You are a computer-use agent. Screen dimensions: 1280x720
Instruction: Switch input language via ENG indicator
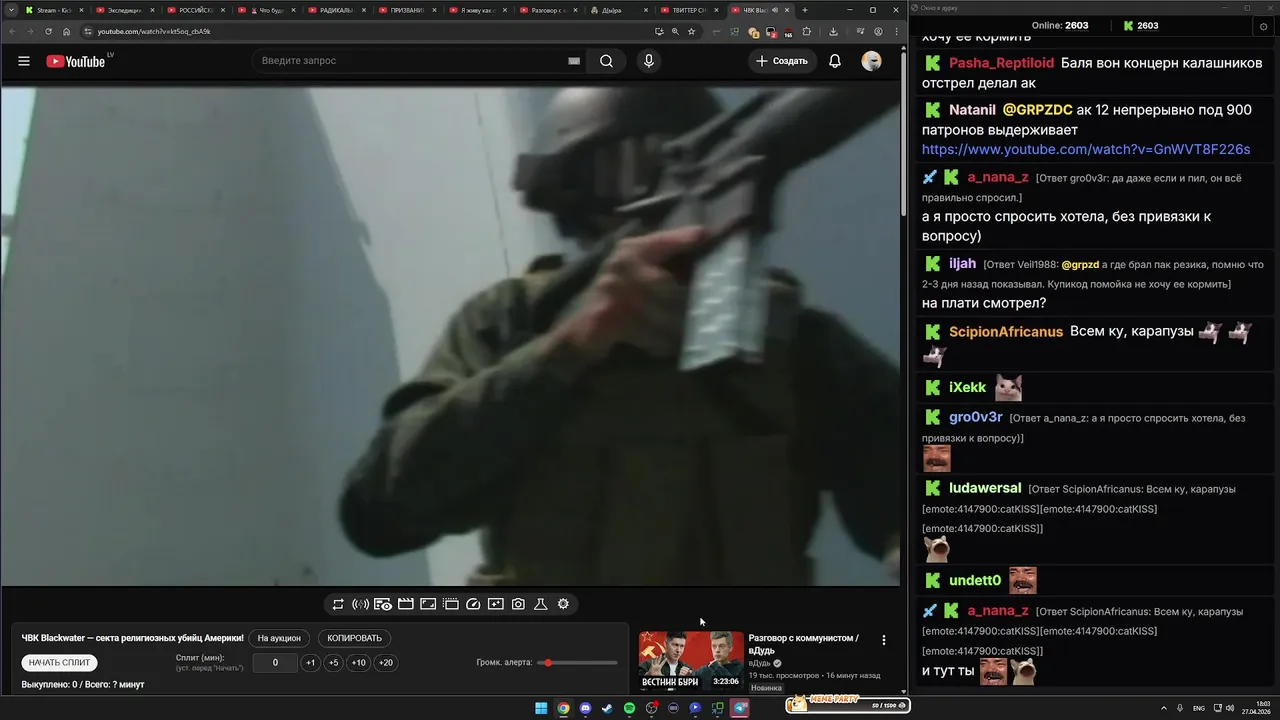click(x=1199, y=708)
